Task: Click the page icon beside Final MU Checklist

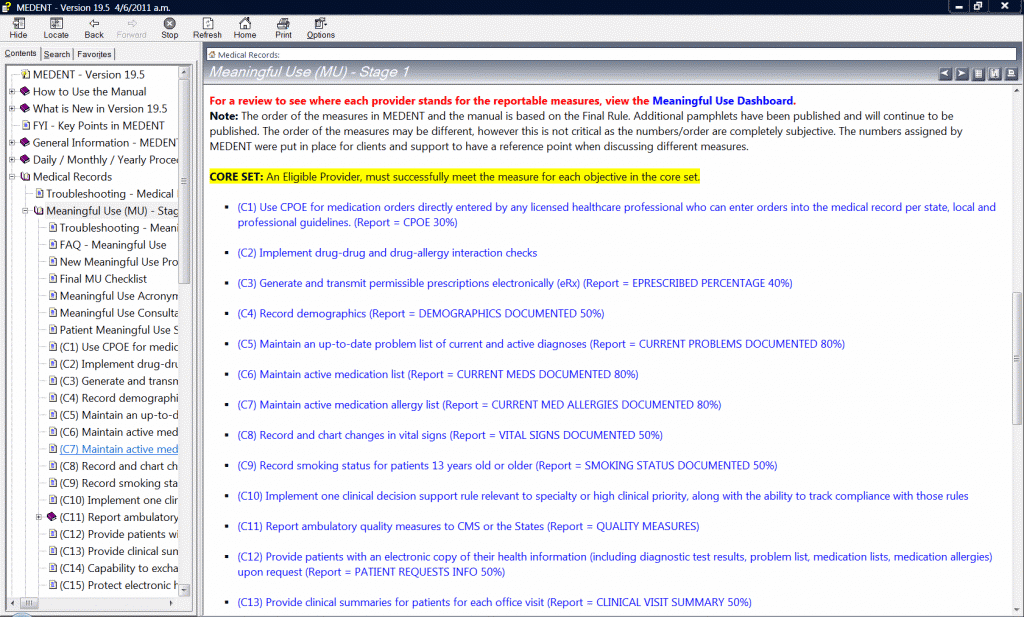Action: coord(53,279)
